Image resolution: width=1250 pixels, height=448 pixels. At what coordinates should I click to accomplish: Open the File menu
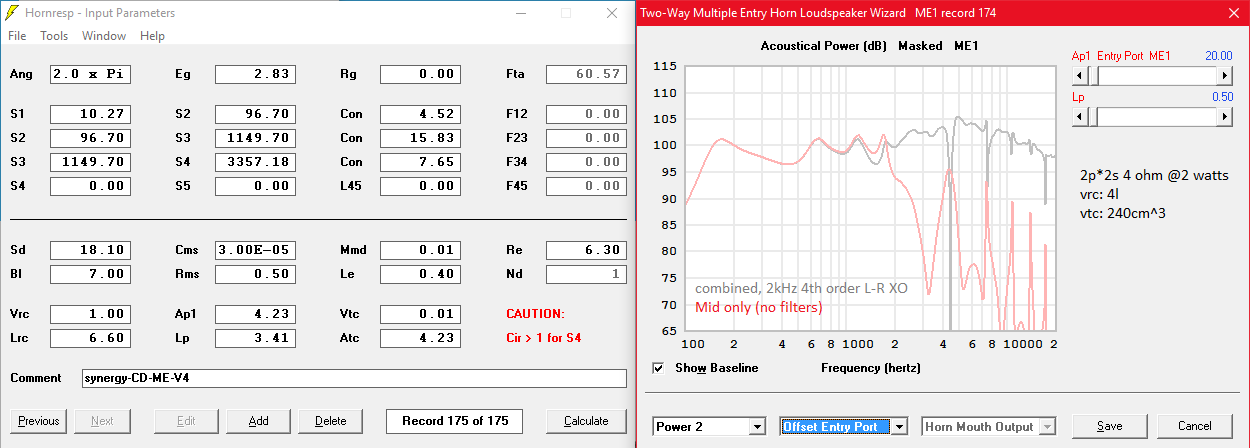click(17, 36)
